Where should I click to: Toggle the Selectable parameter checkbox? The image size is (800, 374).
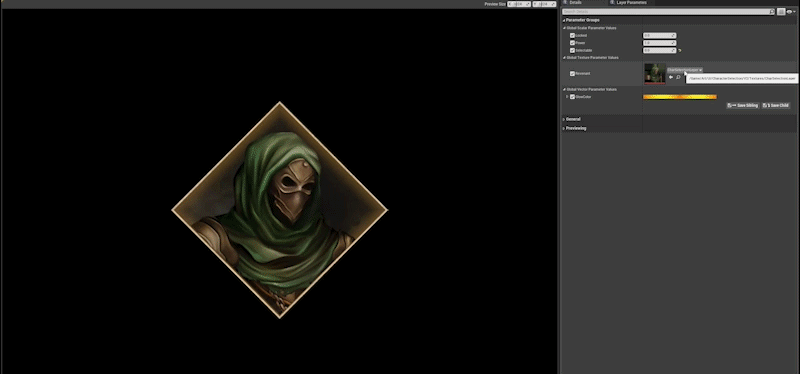(572, 51)
